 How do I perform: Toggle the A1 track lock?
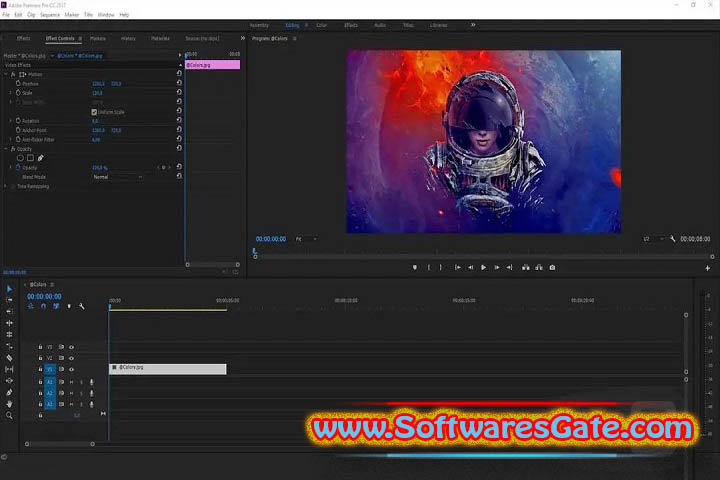click(40, 382)
